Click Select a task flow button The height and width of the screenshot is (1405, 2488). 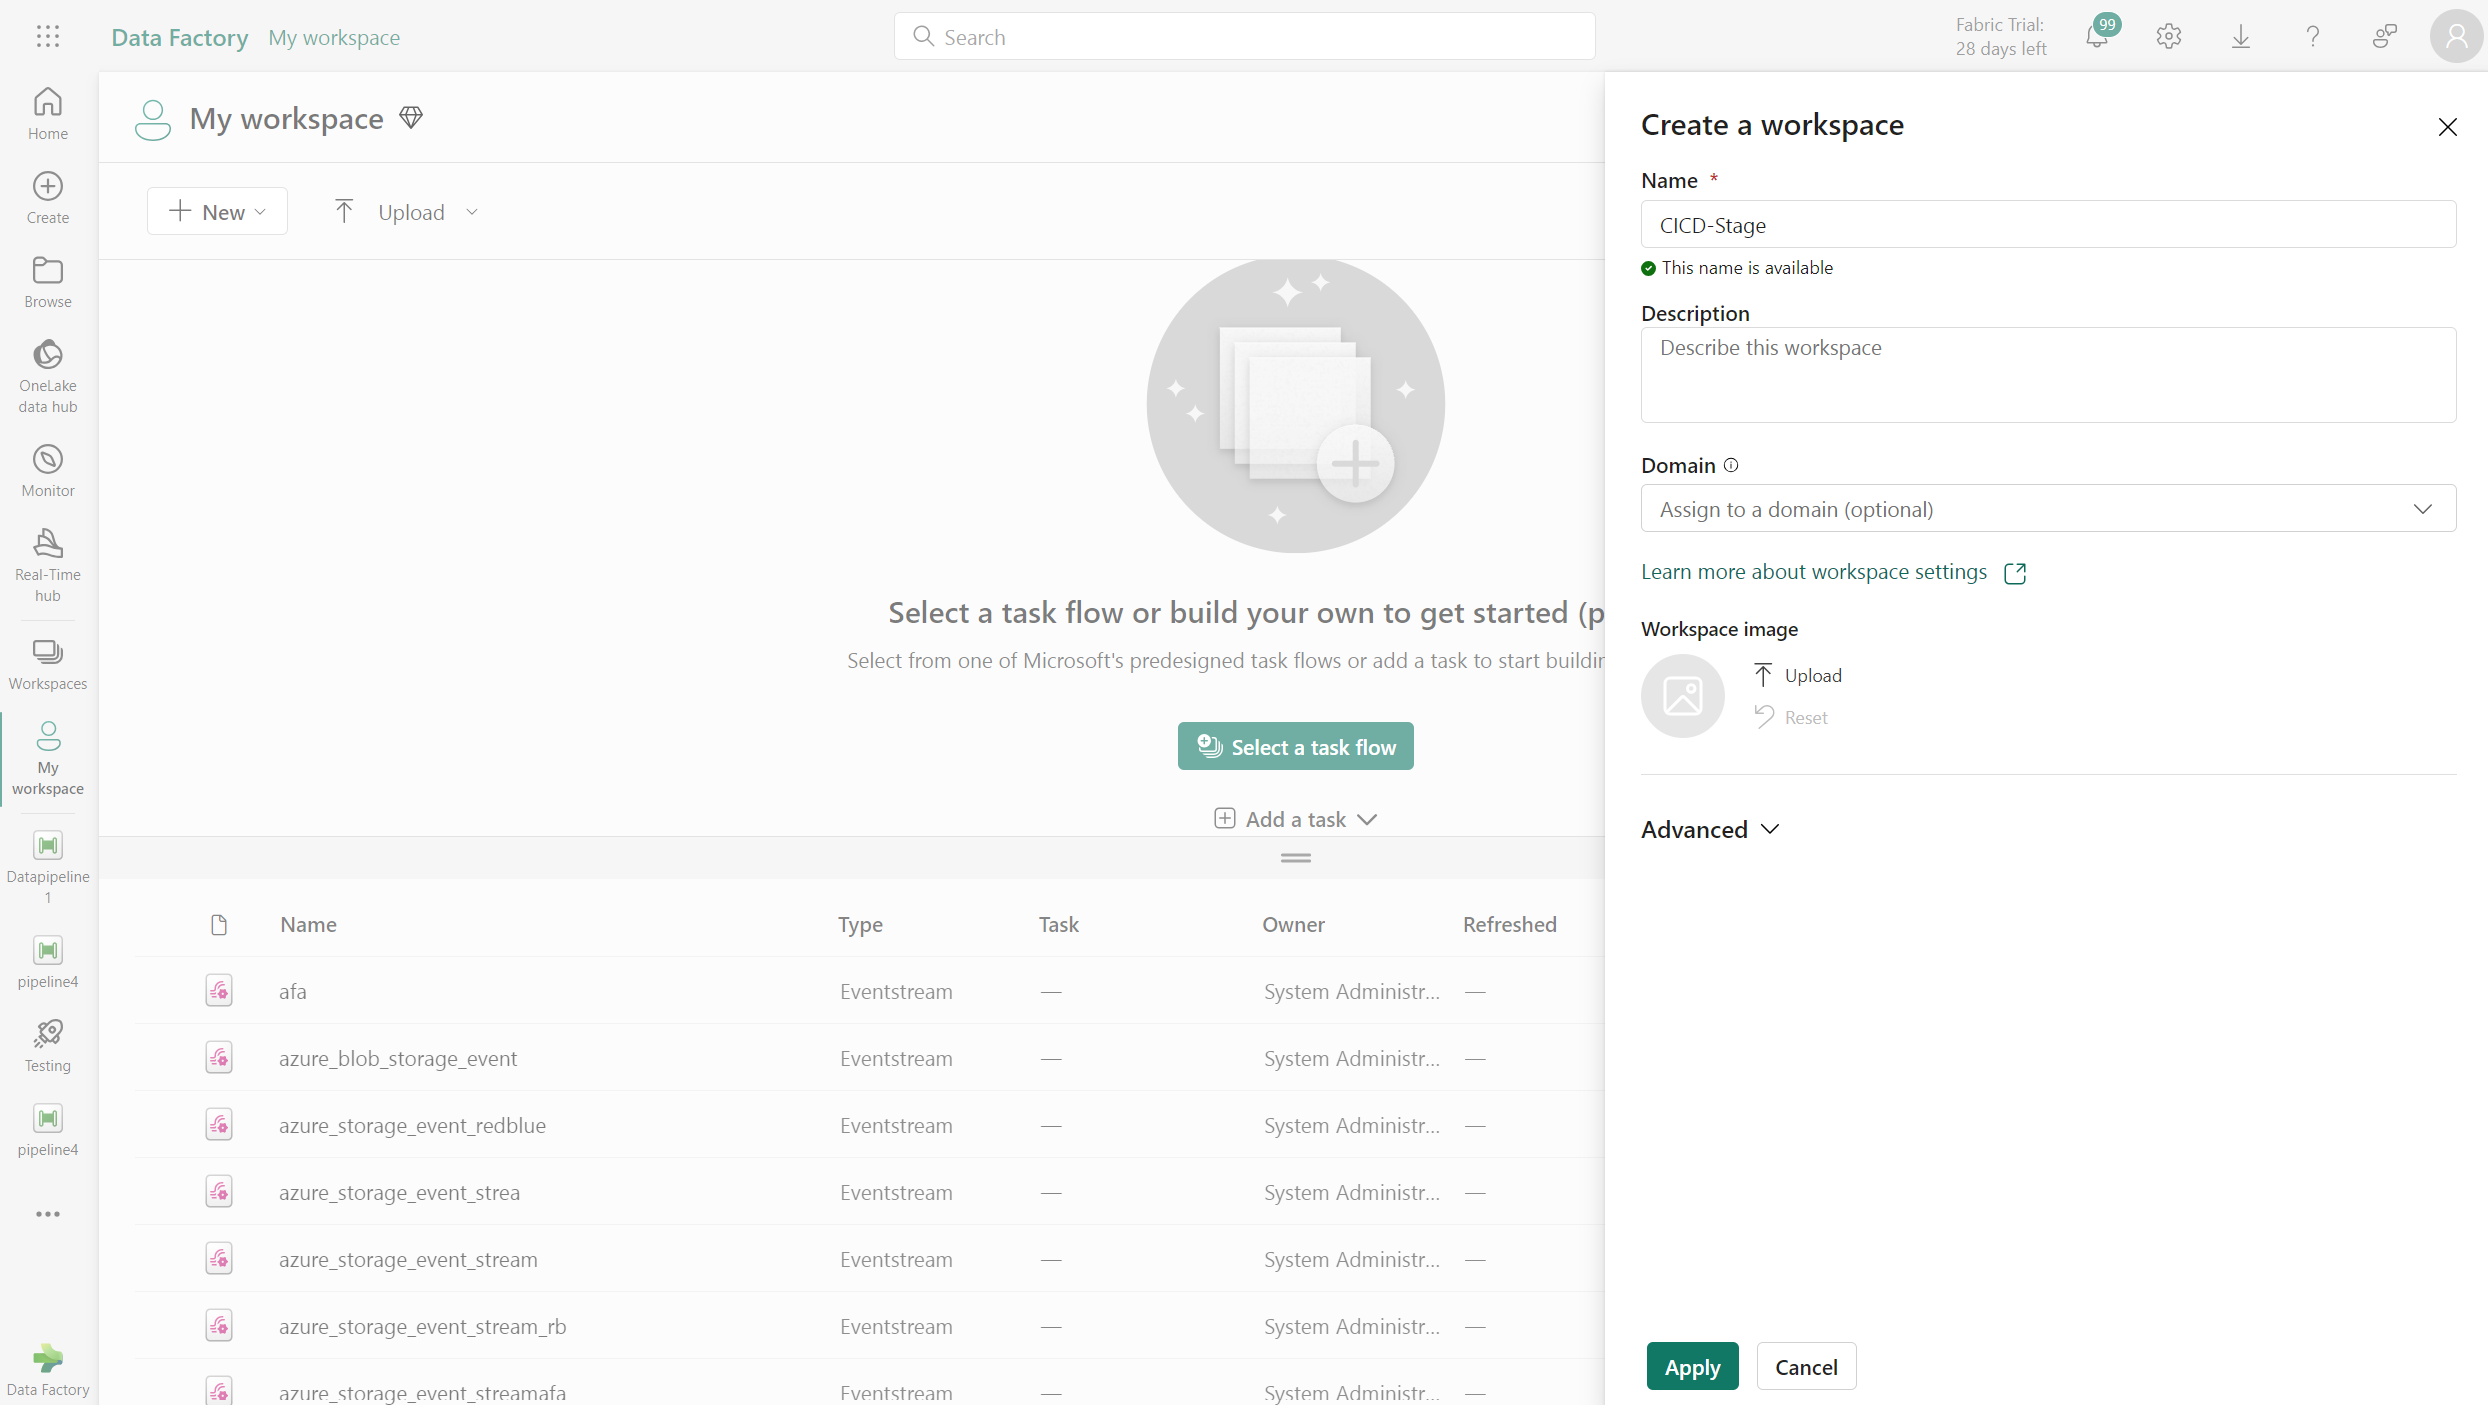1296,746
